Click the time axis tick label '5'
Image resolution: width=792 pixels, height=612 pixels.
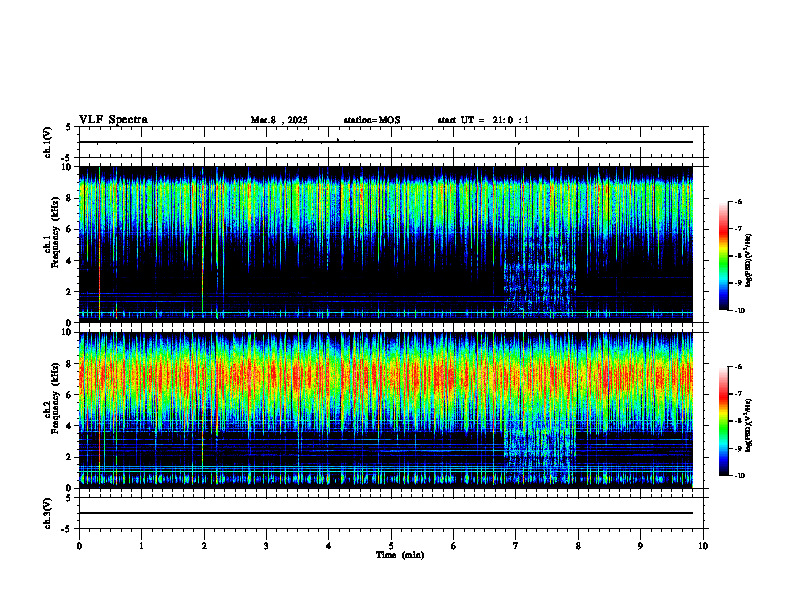(x=391, y=546)
